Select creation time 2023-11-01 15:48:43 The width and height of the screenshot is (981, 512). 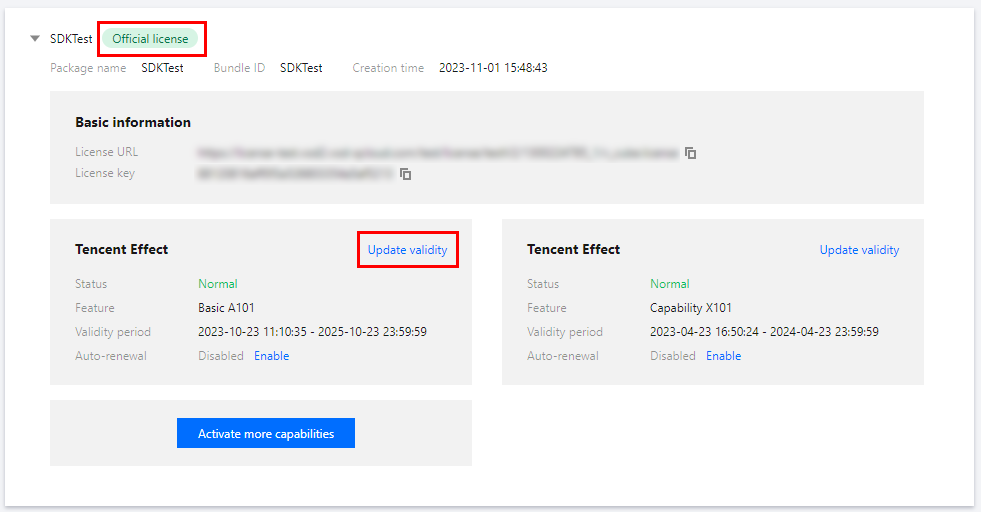click(x=493, y=68)
